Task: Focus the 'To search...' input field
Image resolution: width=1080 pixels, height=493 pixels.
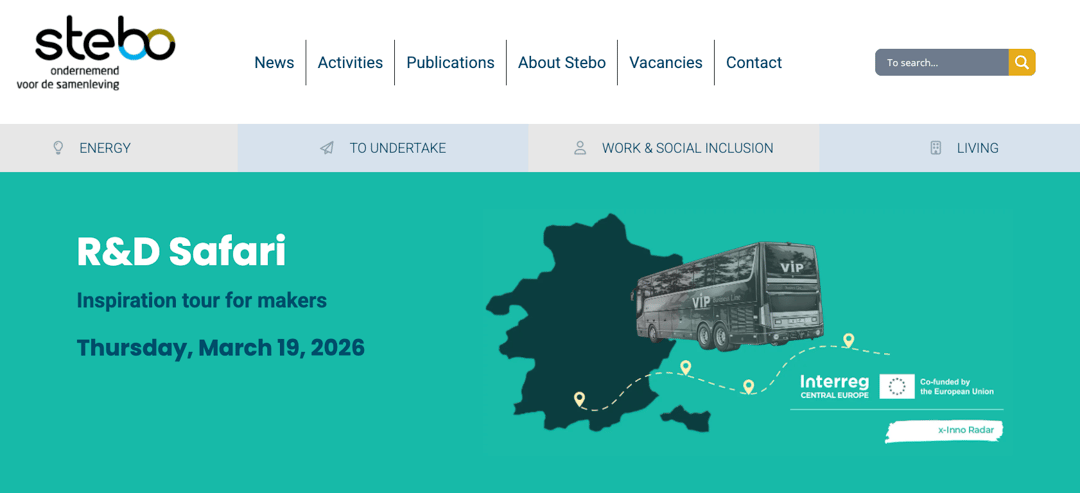Action: 940,62
